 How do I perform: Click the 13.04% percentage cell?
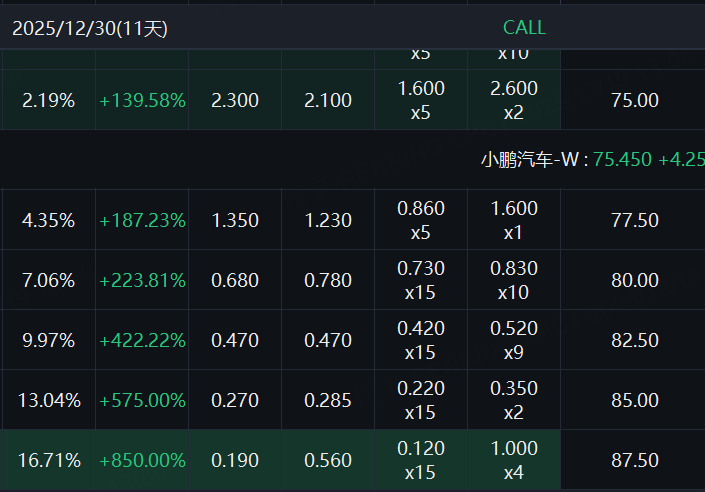pyautogui.click(x=48, y=400)
